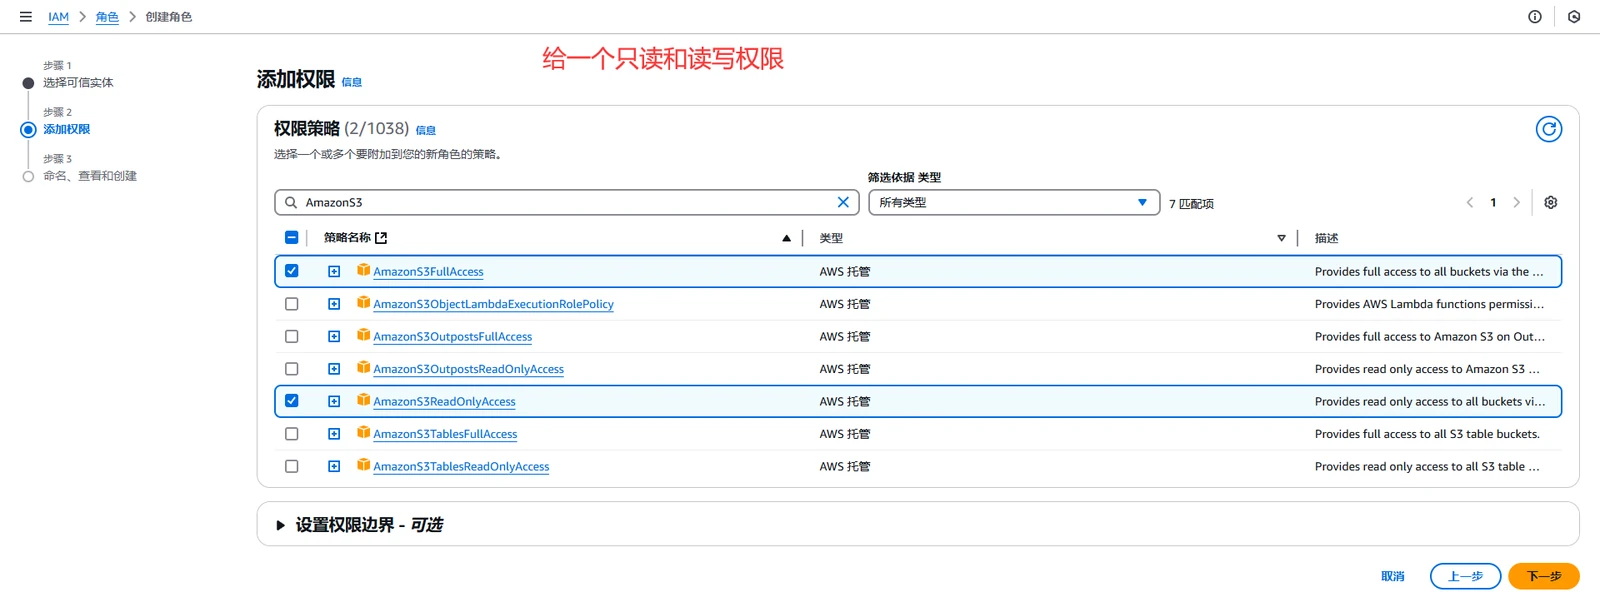
Task: Expand AmazonS3TablesFullAccess policy details
Action: [334, 434]
